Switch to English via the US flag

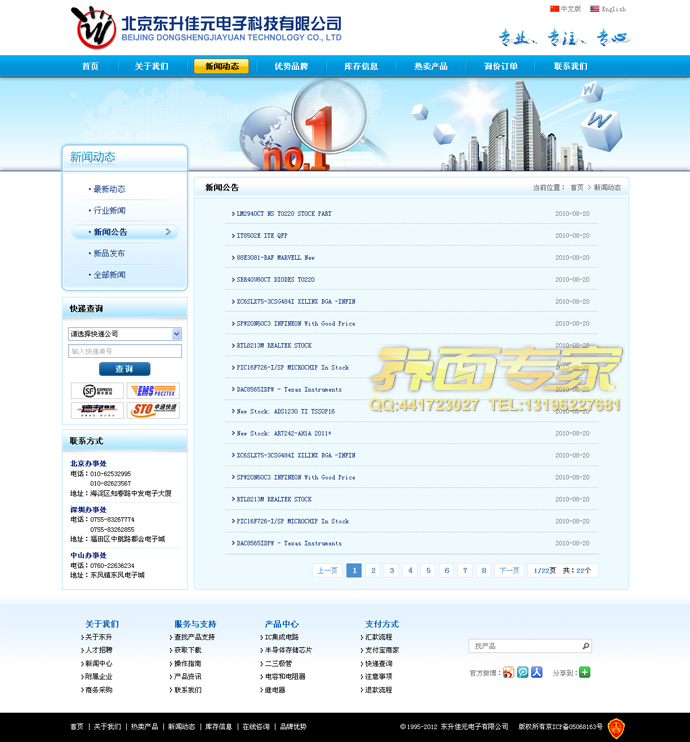coord(595,8)
